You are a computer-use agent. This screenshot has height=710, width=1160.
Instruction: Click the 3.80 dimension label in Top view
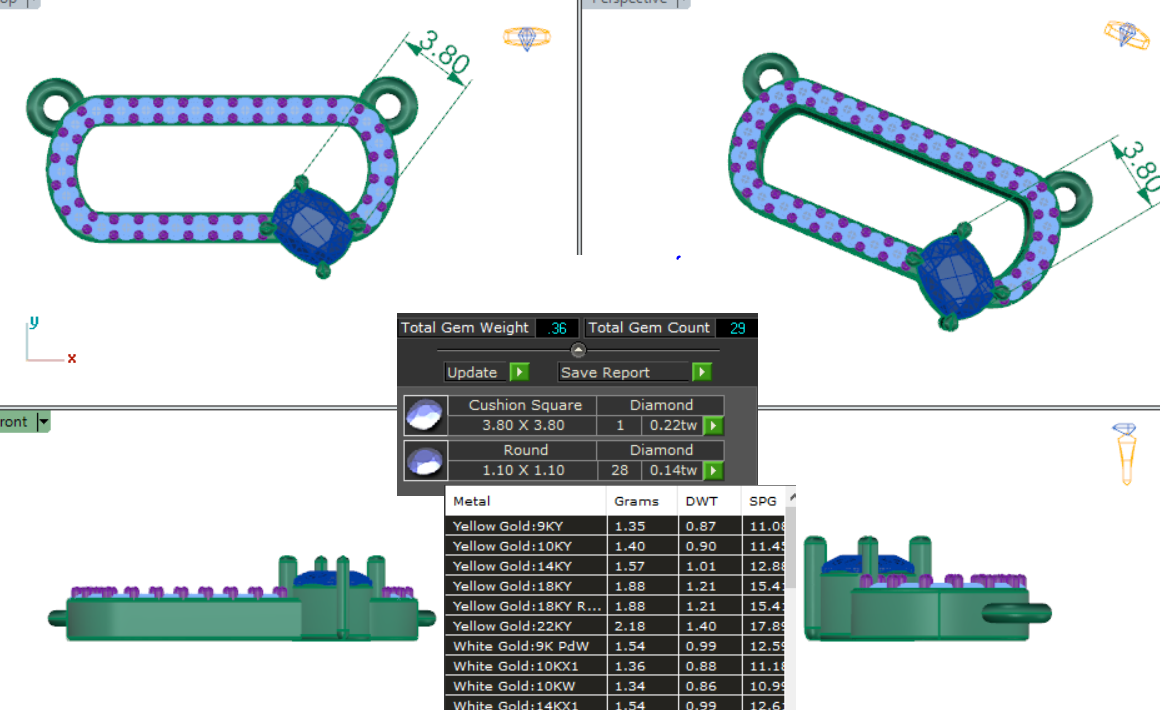[445, 53]
